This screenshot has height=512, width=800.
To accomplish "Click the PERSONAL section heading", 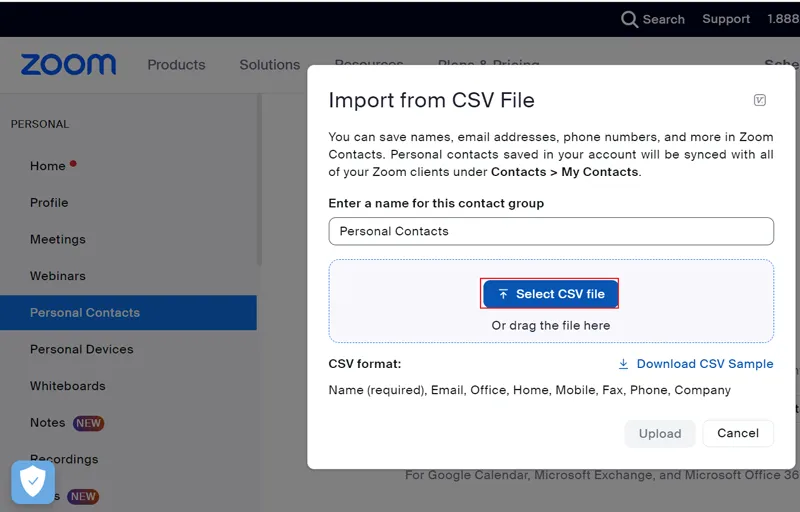I will coord(40,124).
